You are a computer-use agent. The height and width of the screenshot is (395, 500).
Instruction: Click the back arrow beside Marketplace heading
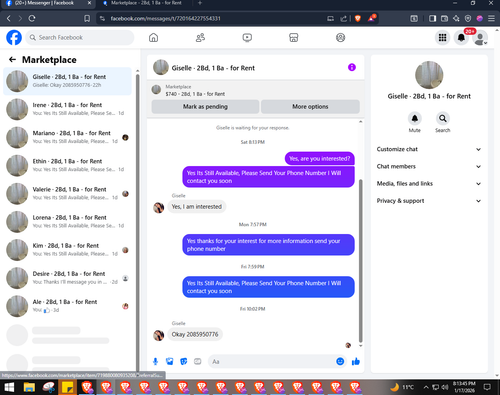click(12, 60)
